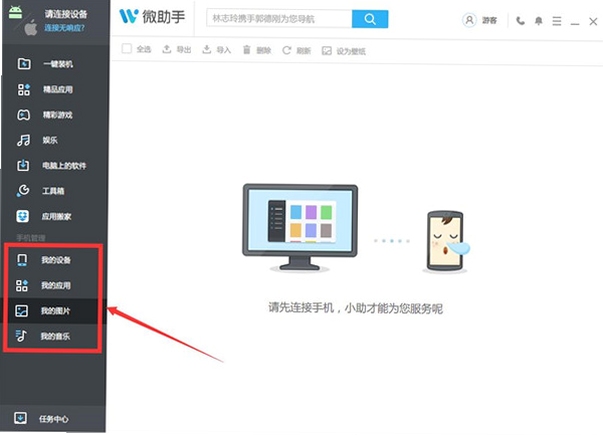Click the 游客 user avatar icon
Screen dimensions: 603x435
click(469, 20)
